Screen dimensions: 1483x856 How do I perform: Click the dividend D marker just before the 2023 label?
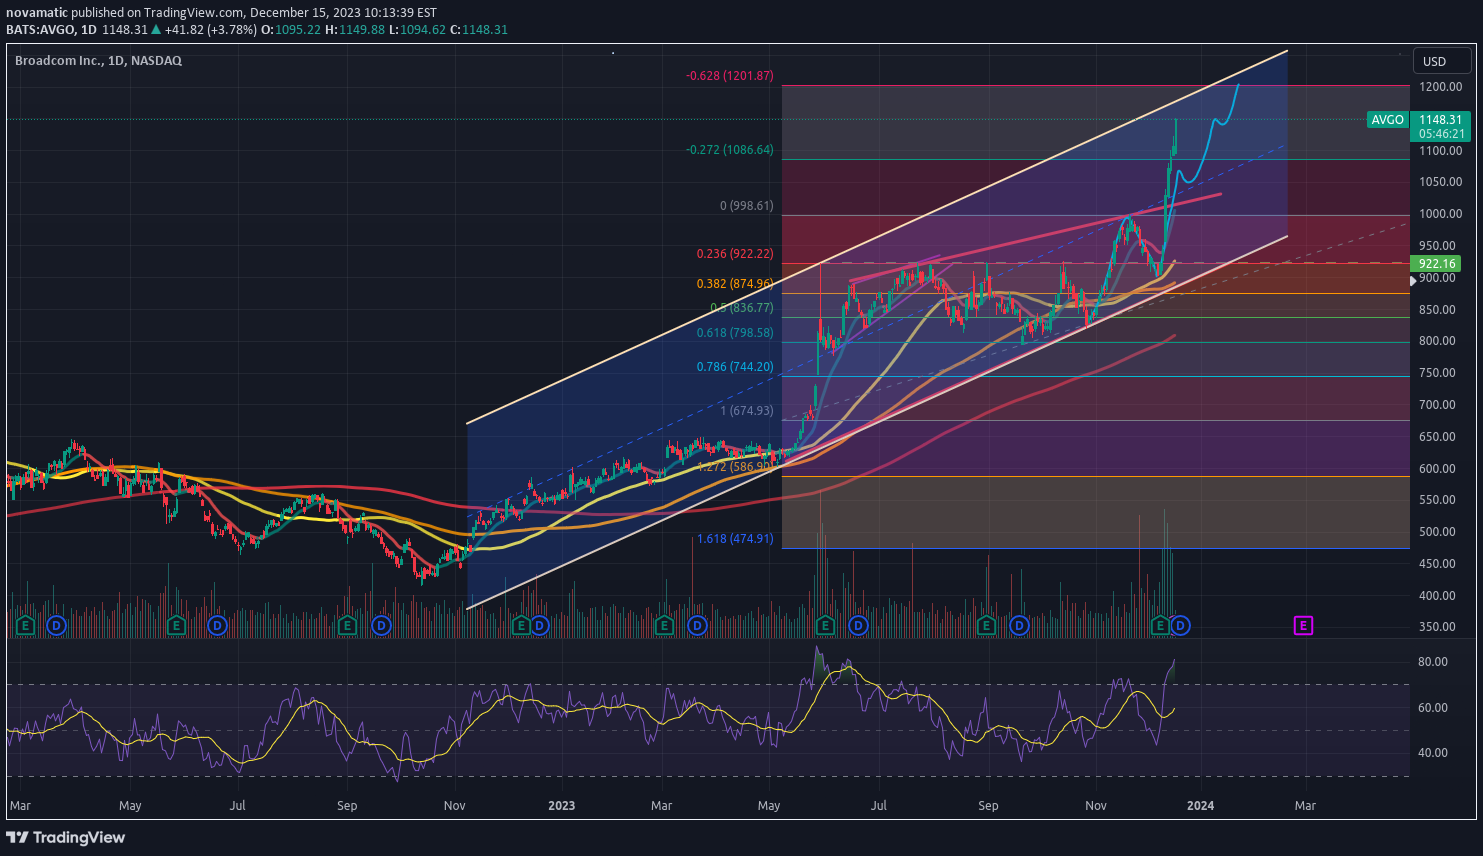[x=539, y=626]
